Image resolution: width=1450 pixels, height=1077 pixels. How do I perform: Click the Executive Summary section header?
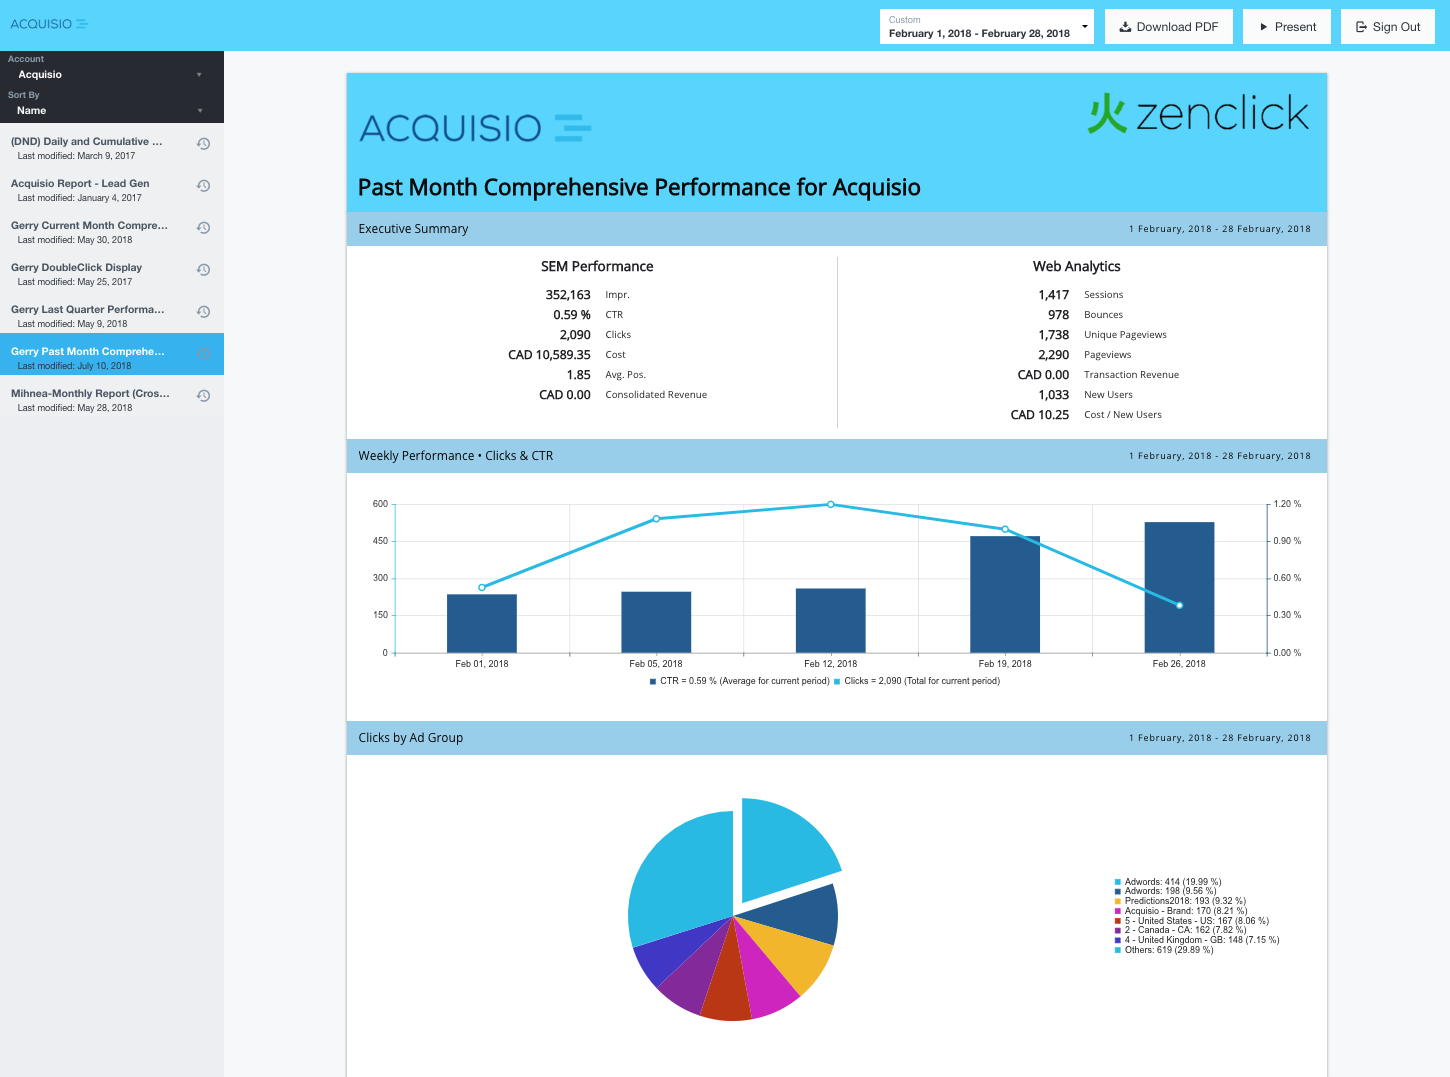[837, 229]
